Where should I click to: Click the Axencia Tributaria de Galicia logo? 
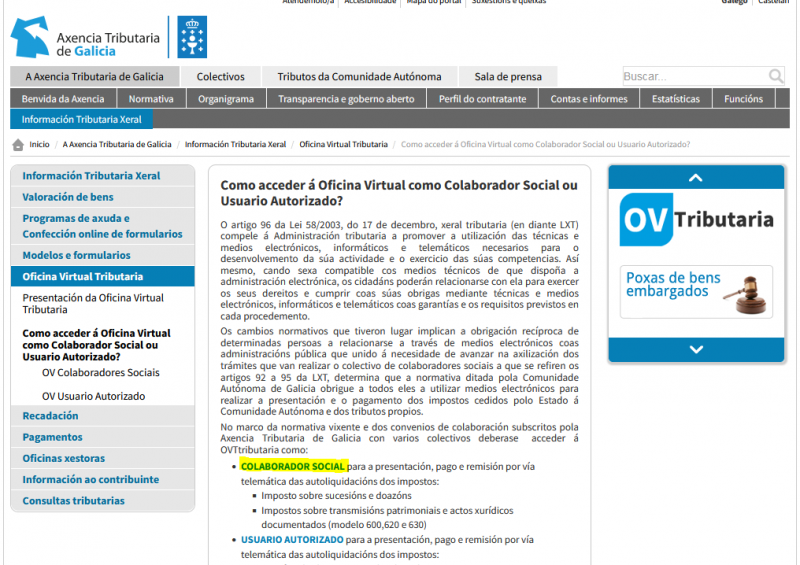click(x=85, y=37)
